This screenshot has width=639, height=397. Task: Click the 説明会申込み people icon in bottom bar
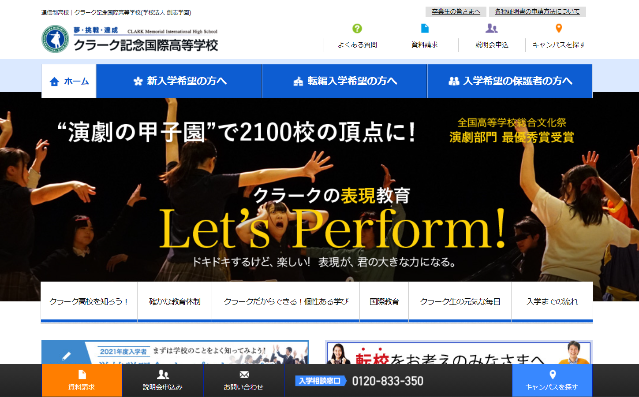[x=163, y=374]
